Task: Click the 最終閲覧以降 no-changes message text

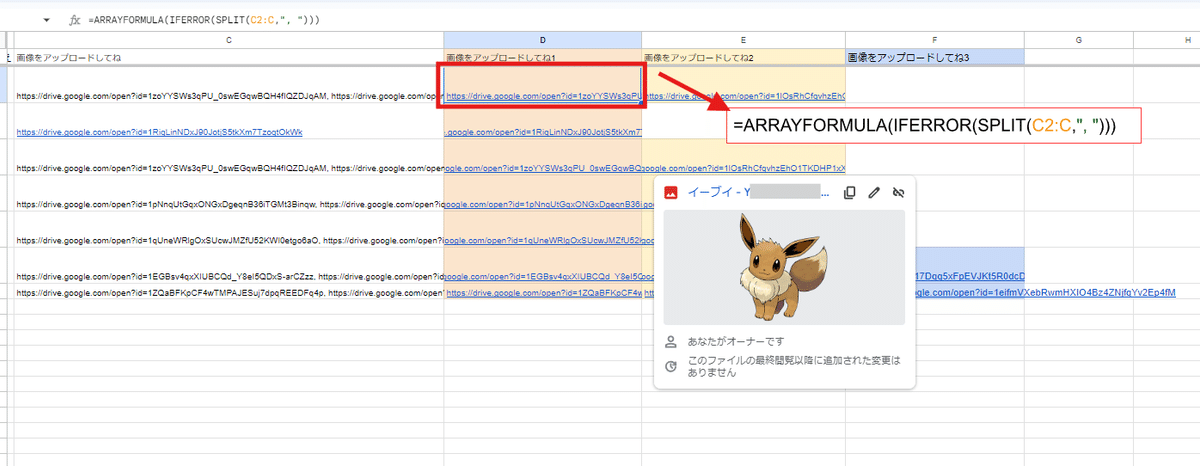Action: click(794, 367)
